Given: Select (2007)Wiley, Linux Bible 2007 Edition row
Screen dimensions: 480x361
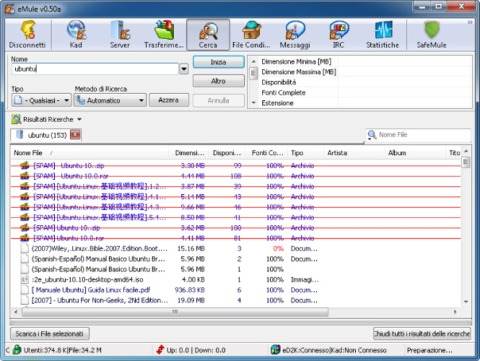Looking at the screenshot, I should (236, 249).
